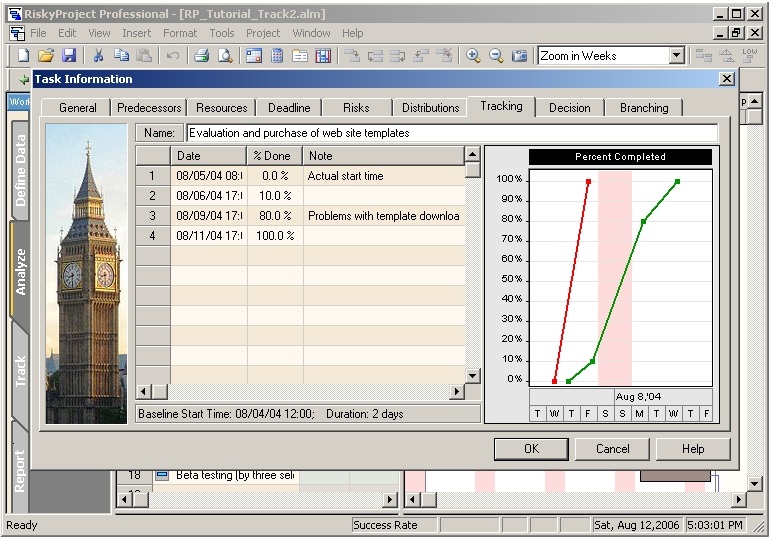The height and width of the screenshot is (538, 770).
Task: Select the Analyze side tab
Action: point(20,271)
